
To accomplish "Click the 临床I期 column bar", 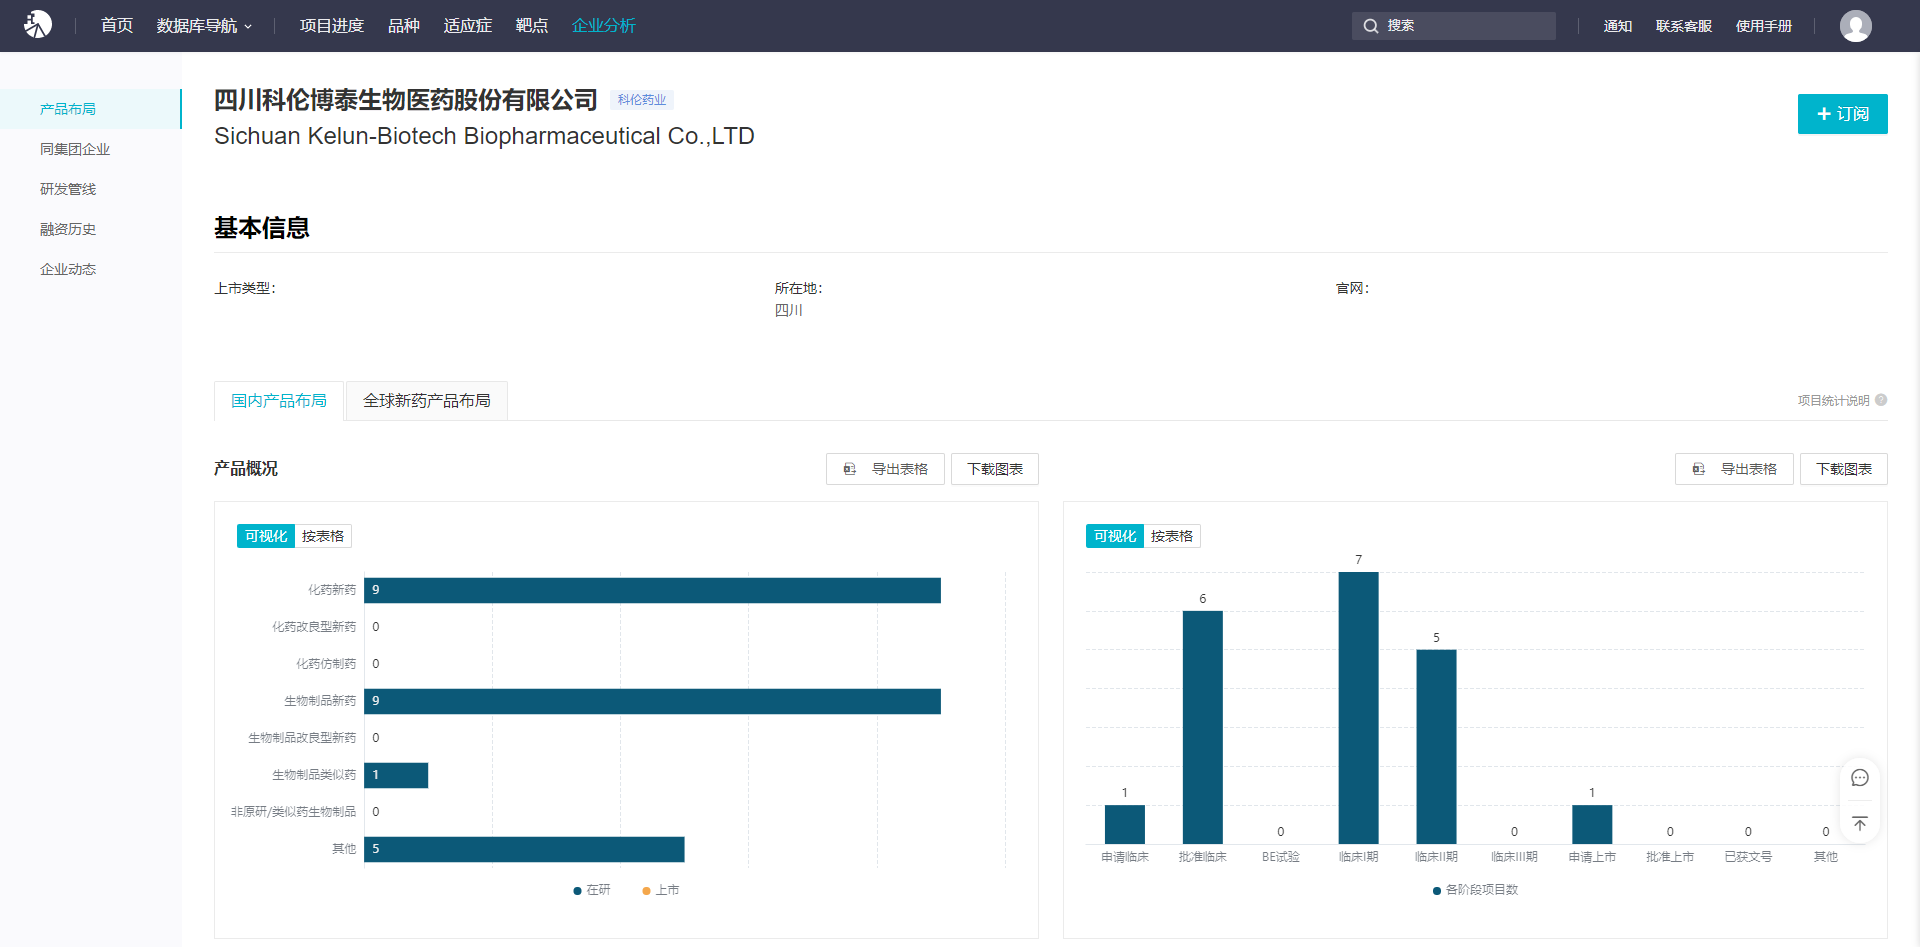I will point(1359,708).
